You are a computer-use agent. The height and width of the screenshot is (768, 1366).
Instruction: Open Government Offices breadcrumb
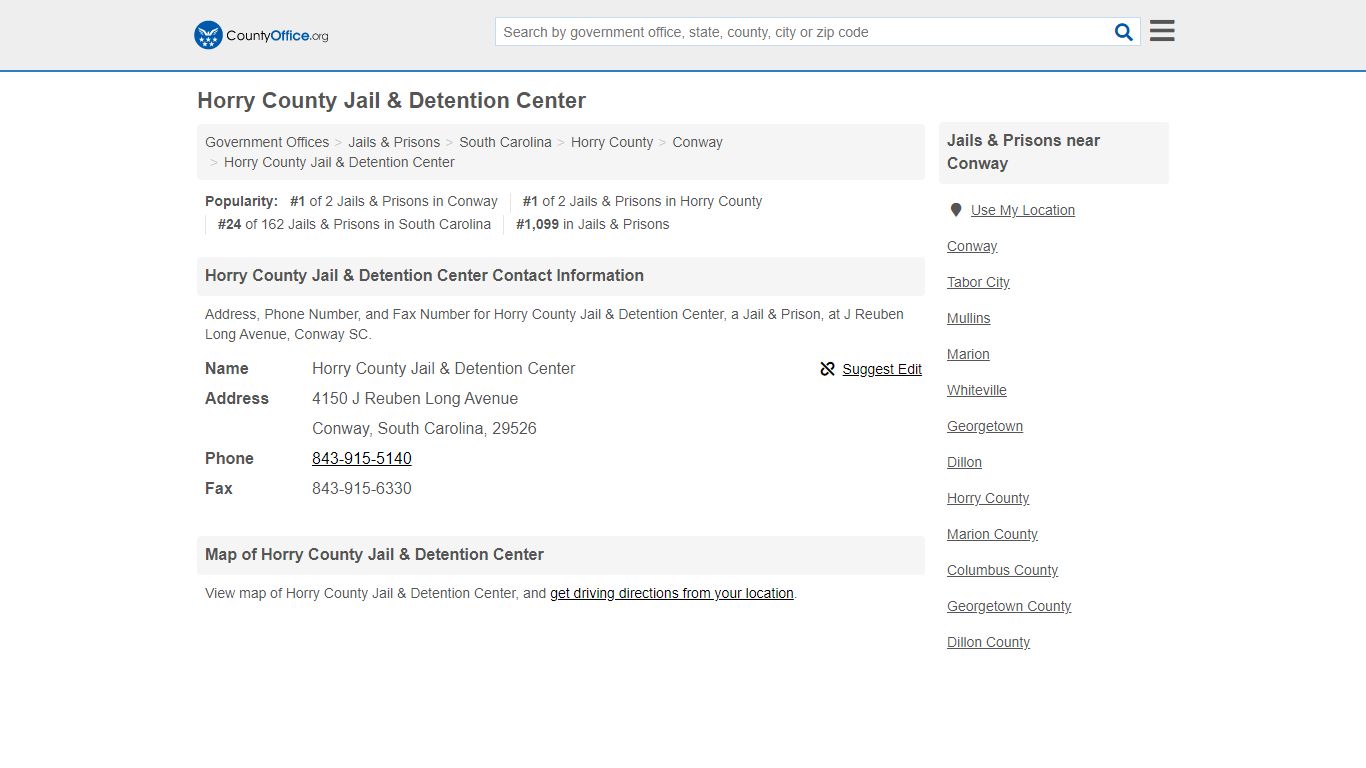point(267,142)
